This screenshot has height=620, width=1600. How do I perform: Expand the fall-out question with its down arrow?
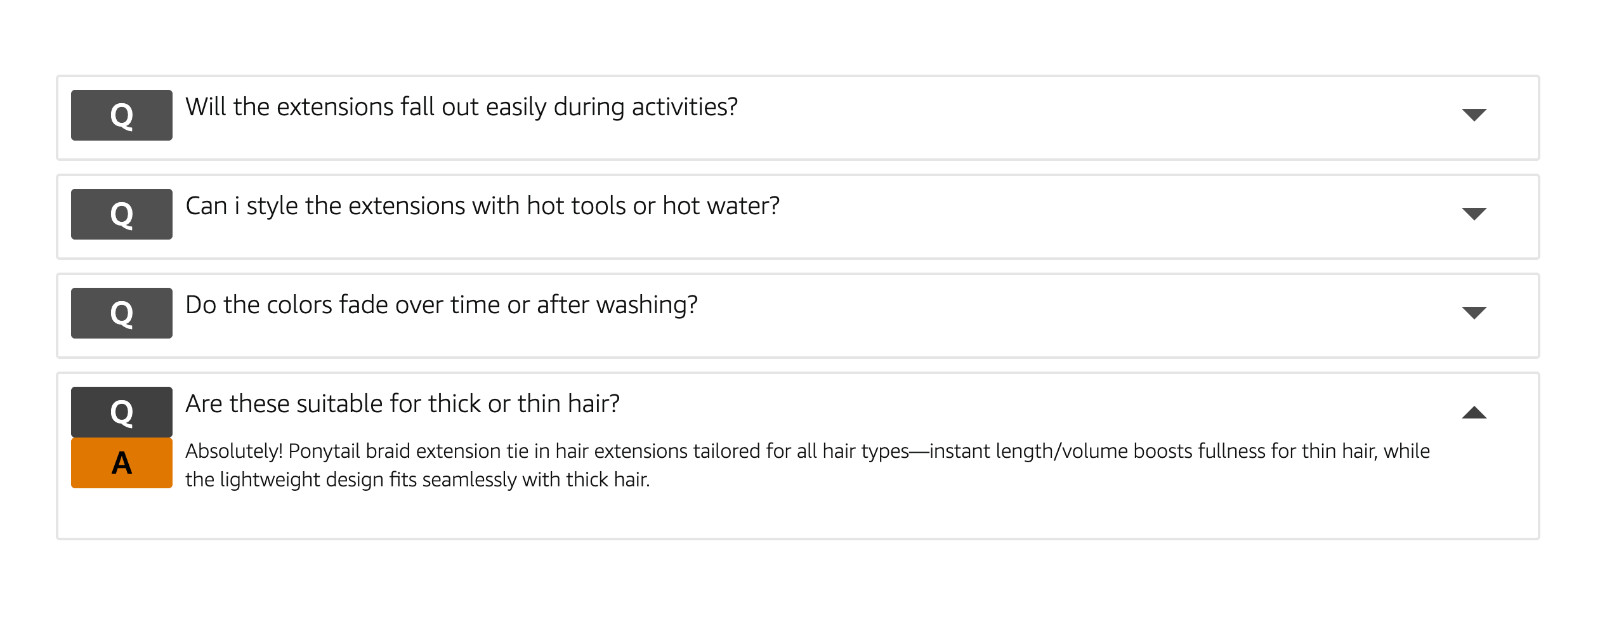tap(1474, 114)
